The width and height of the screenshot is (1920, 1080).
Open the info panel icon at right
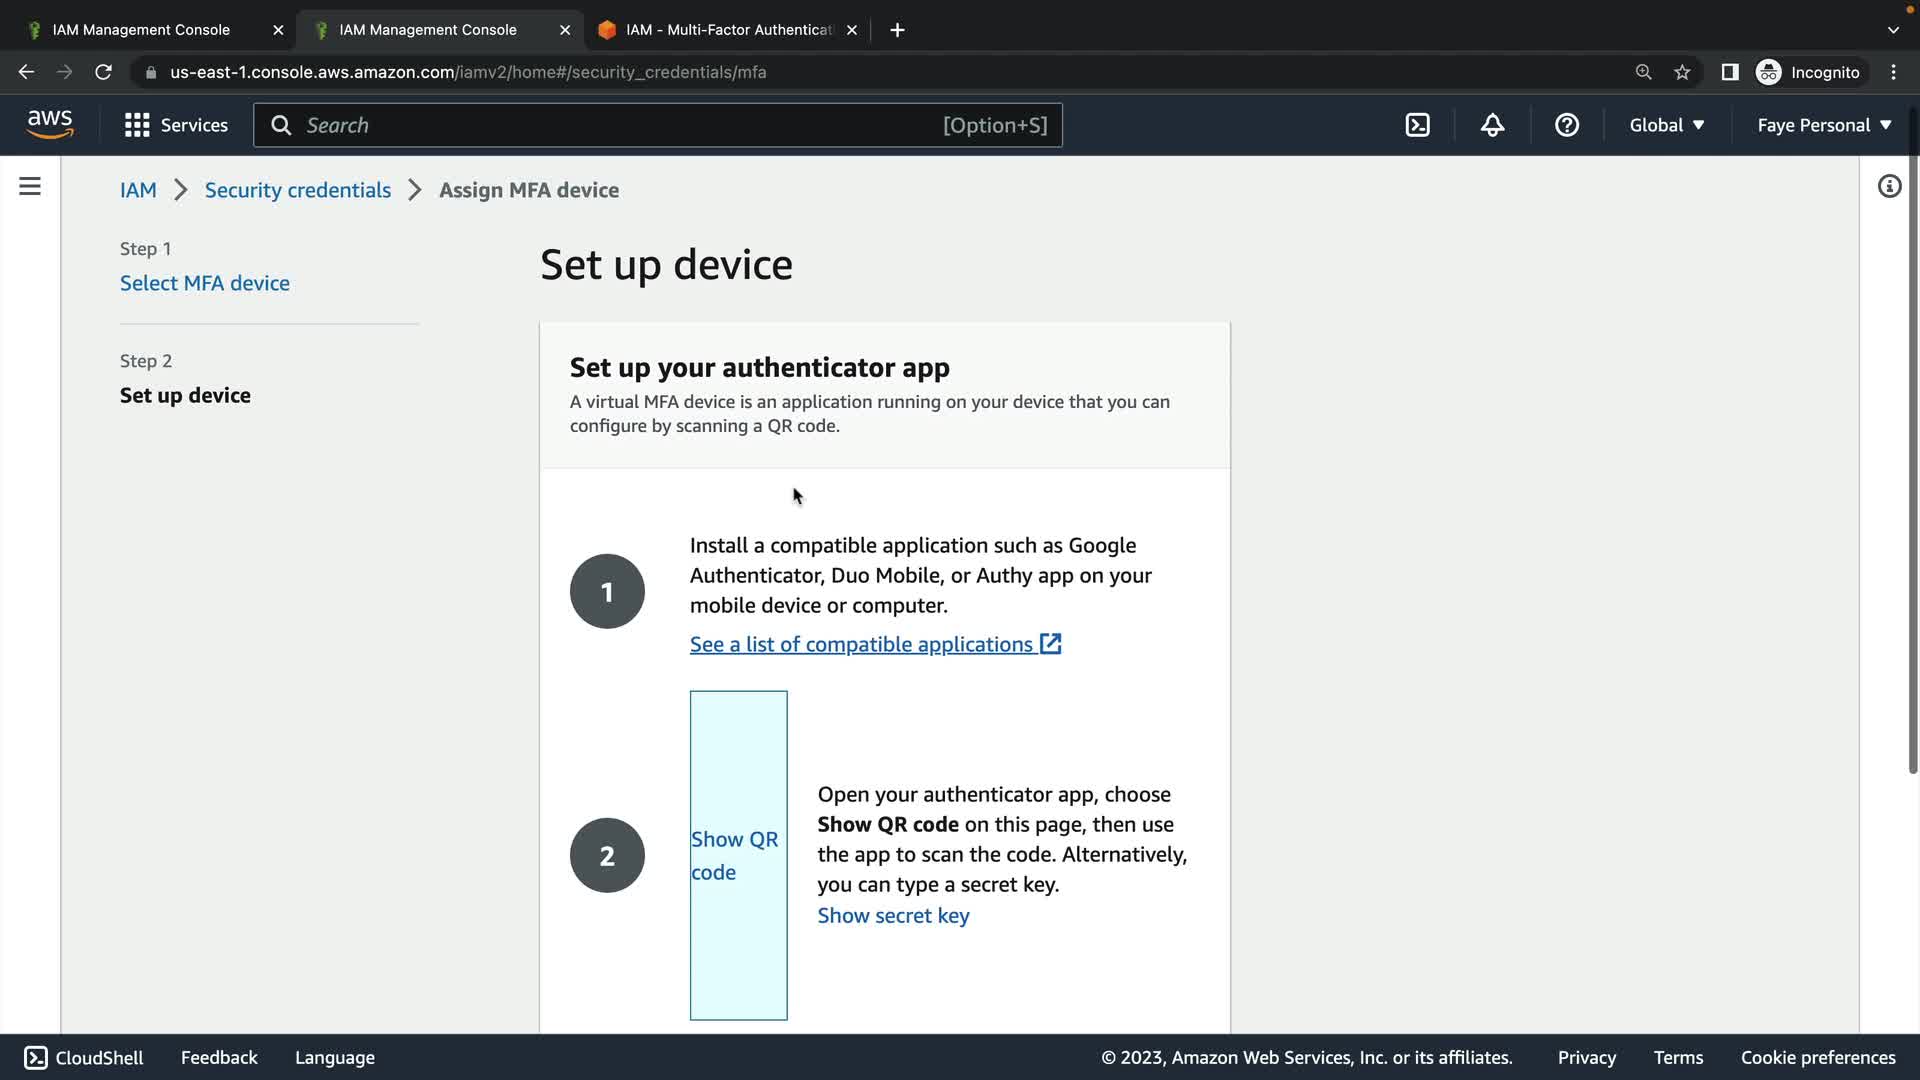pos(1888,187)
